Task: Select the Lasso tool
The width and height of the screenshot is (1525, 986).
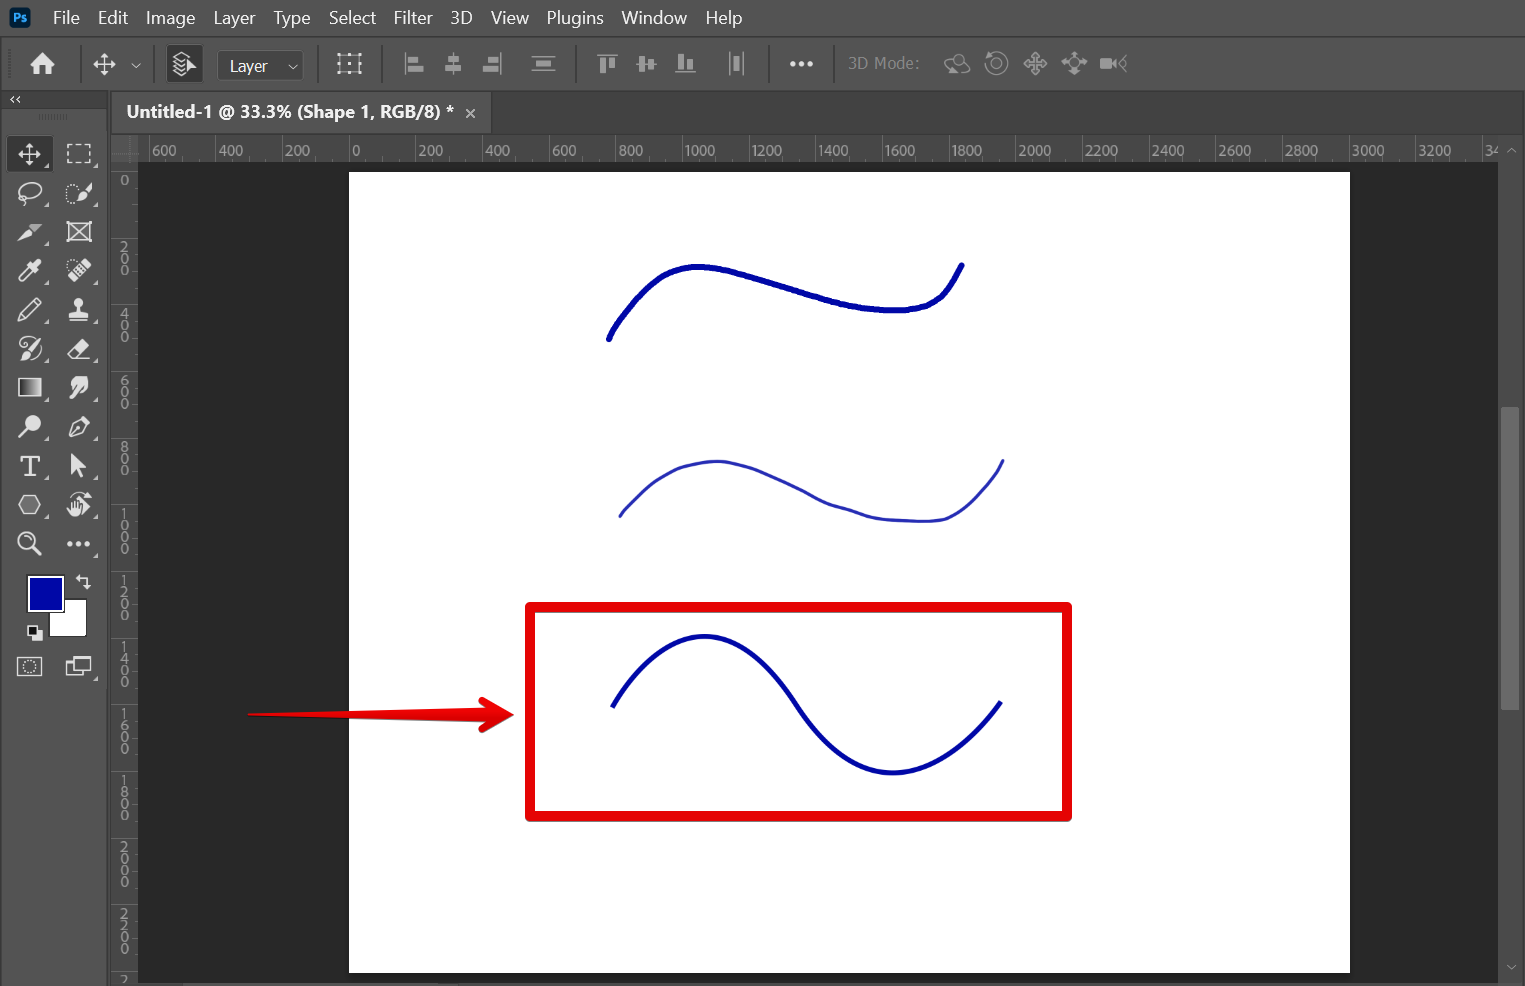Action: tap(29, 193)
